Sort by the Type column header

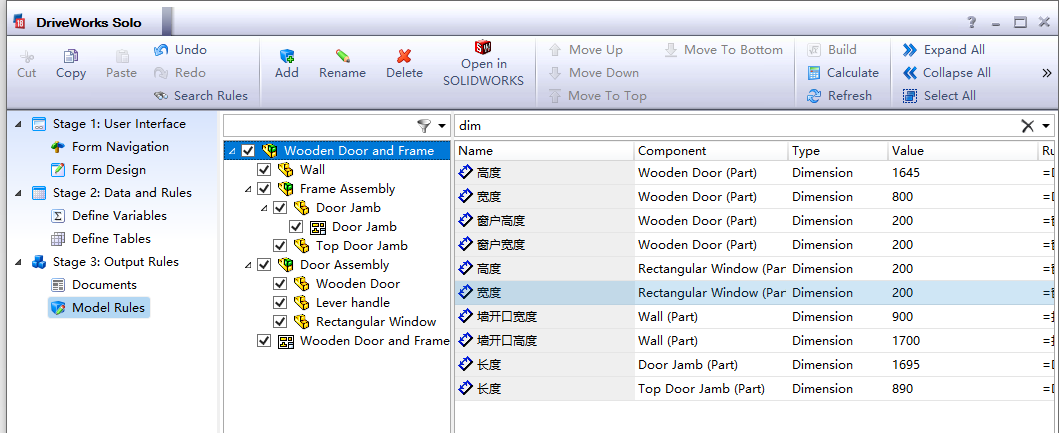click(x=838, y=151)
